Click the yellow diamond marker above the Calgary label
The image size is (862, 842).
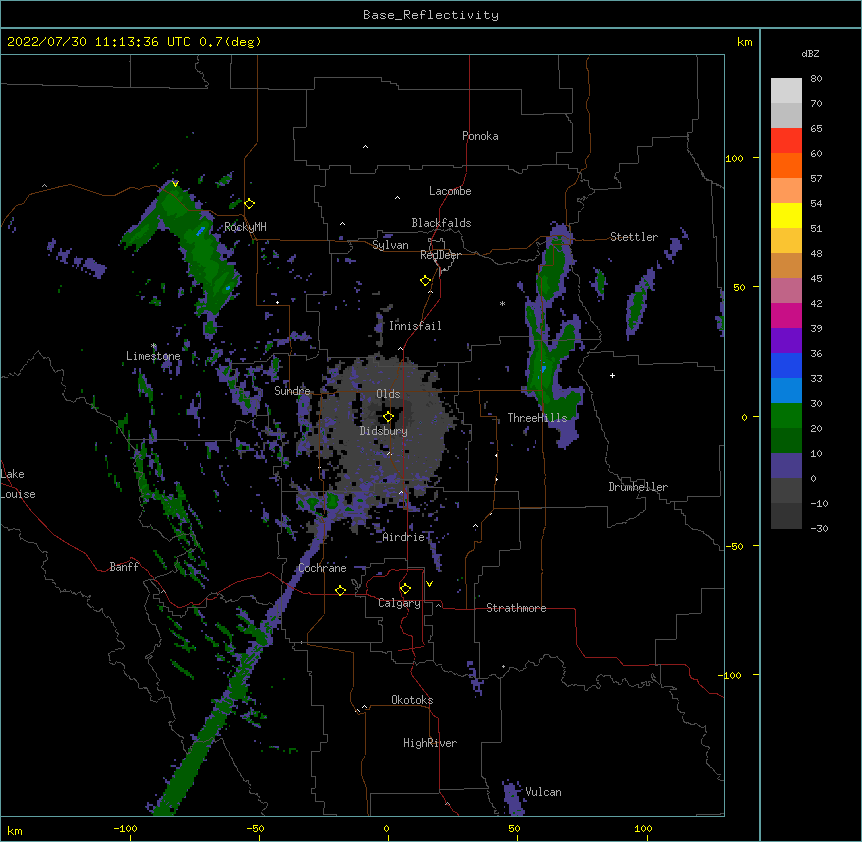click(x=405, y=589)
